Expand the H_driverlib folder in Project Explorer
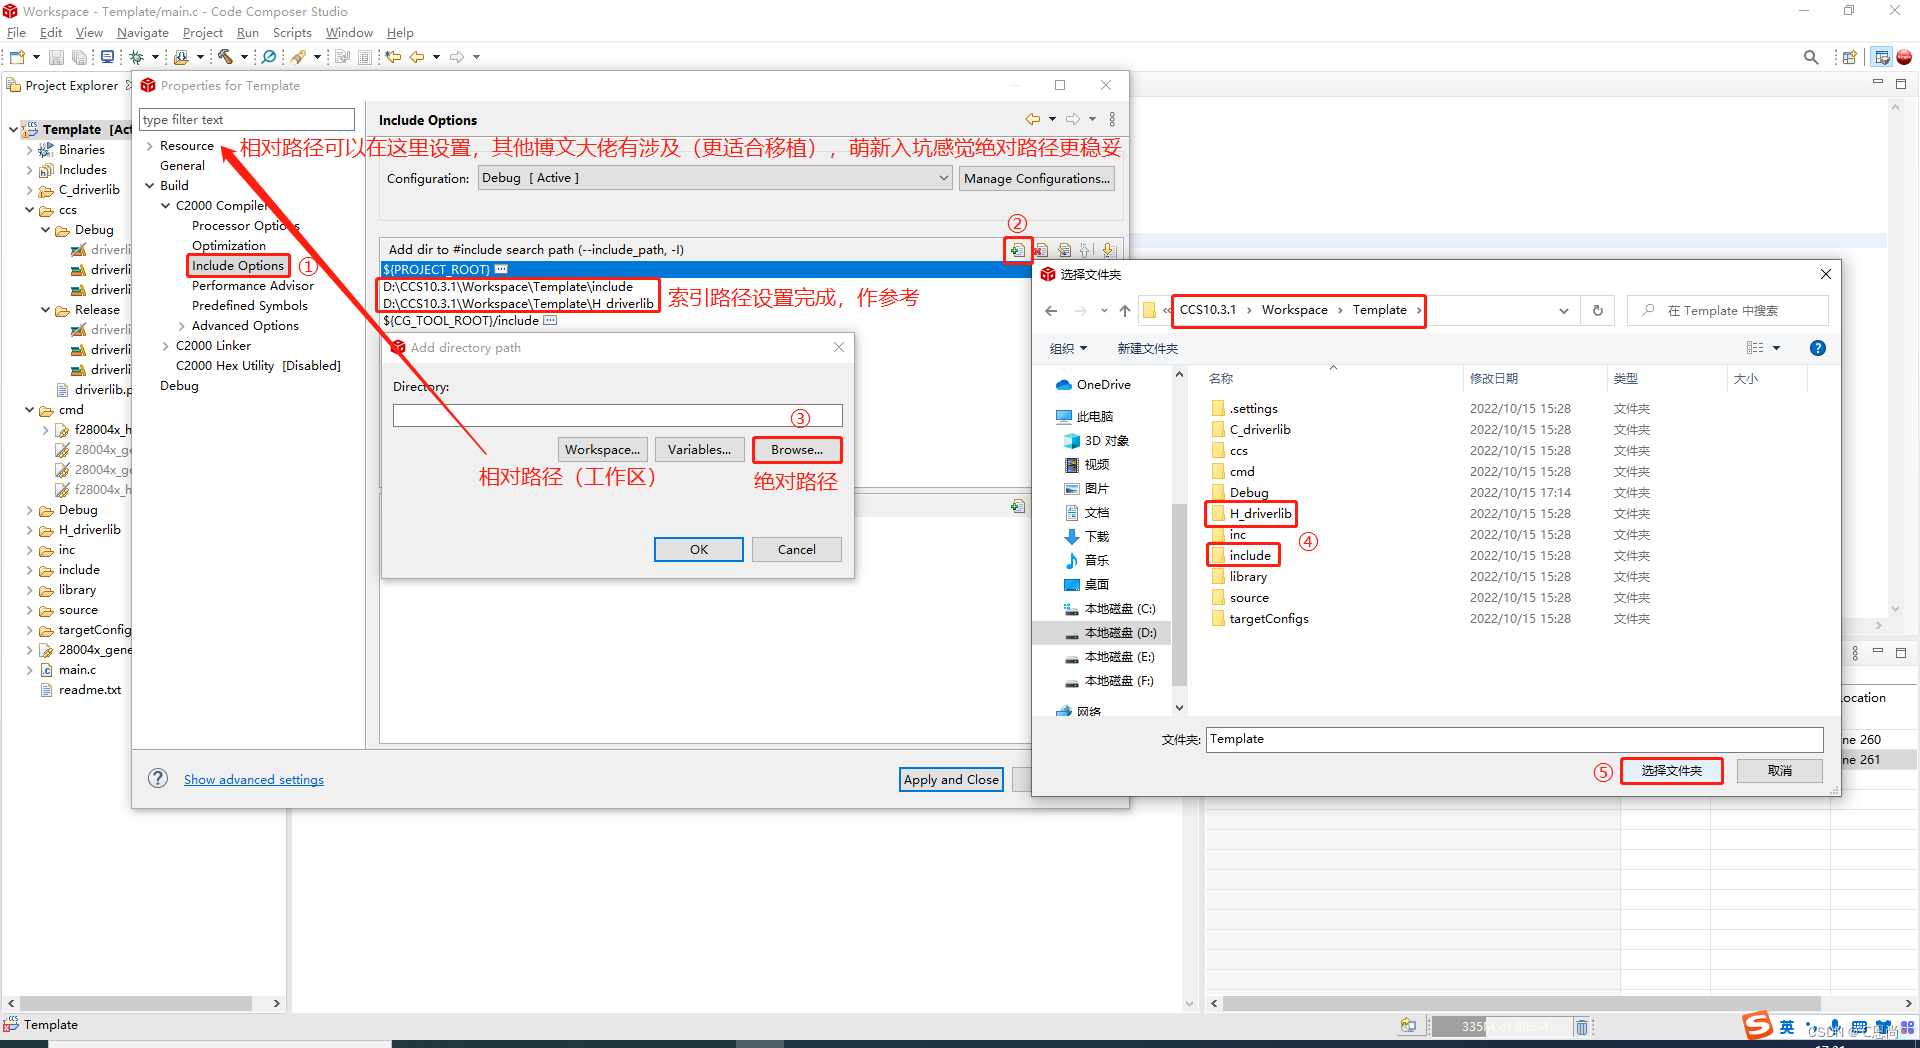Image resolution: width=1920 pixels, height=1048 pixels. [x=29, y=530]
